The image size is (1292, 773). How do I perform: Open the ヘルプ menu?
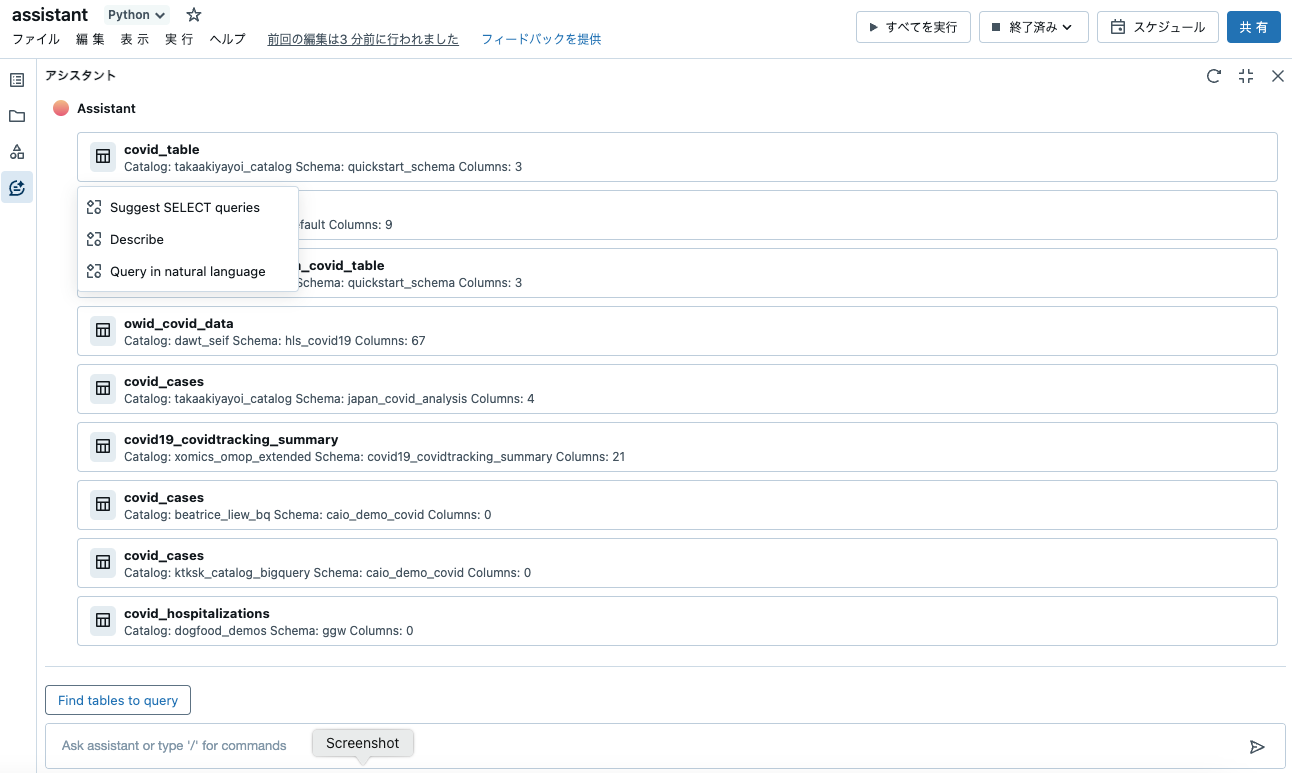[227, 39]
